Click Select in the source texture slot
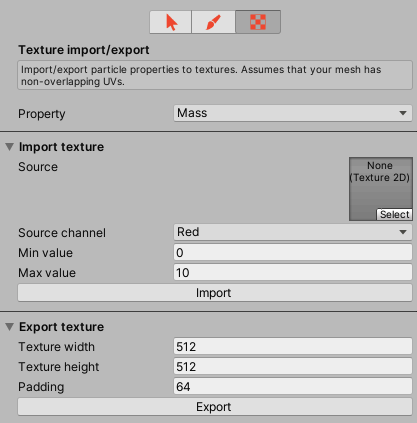The height and width of the screenshot is (423, 417). tap(395, 214)
